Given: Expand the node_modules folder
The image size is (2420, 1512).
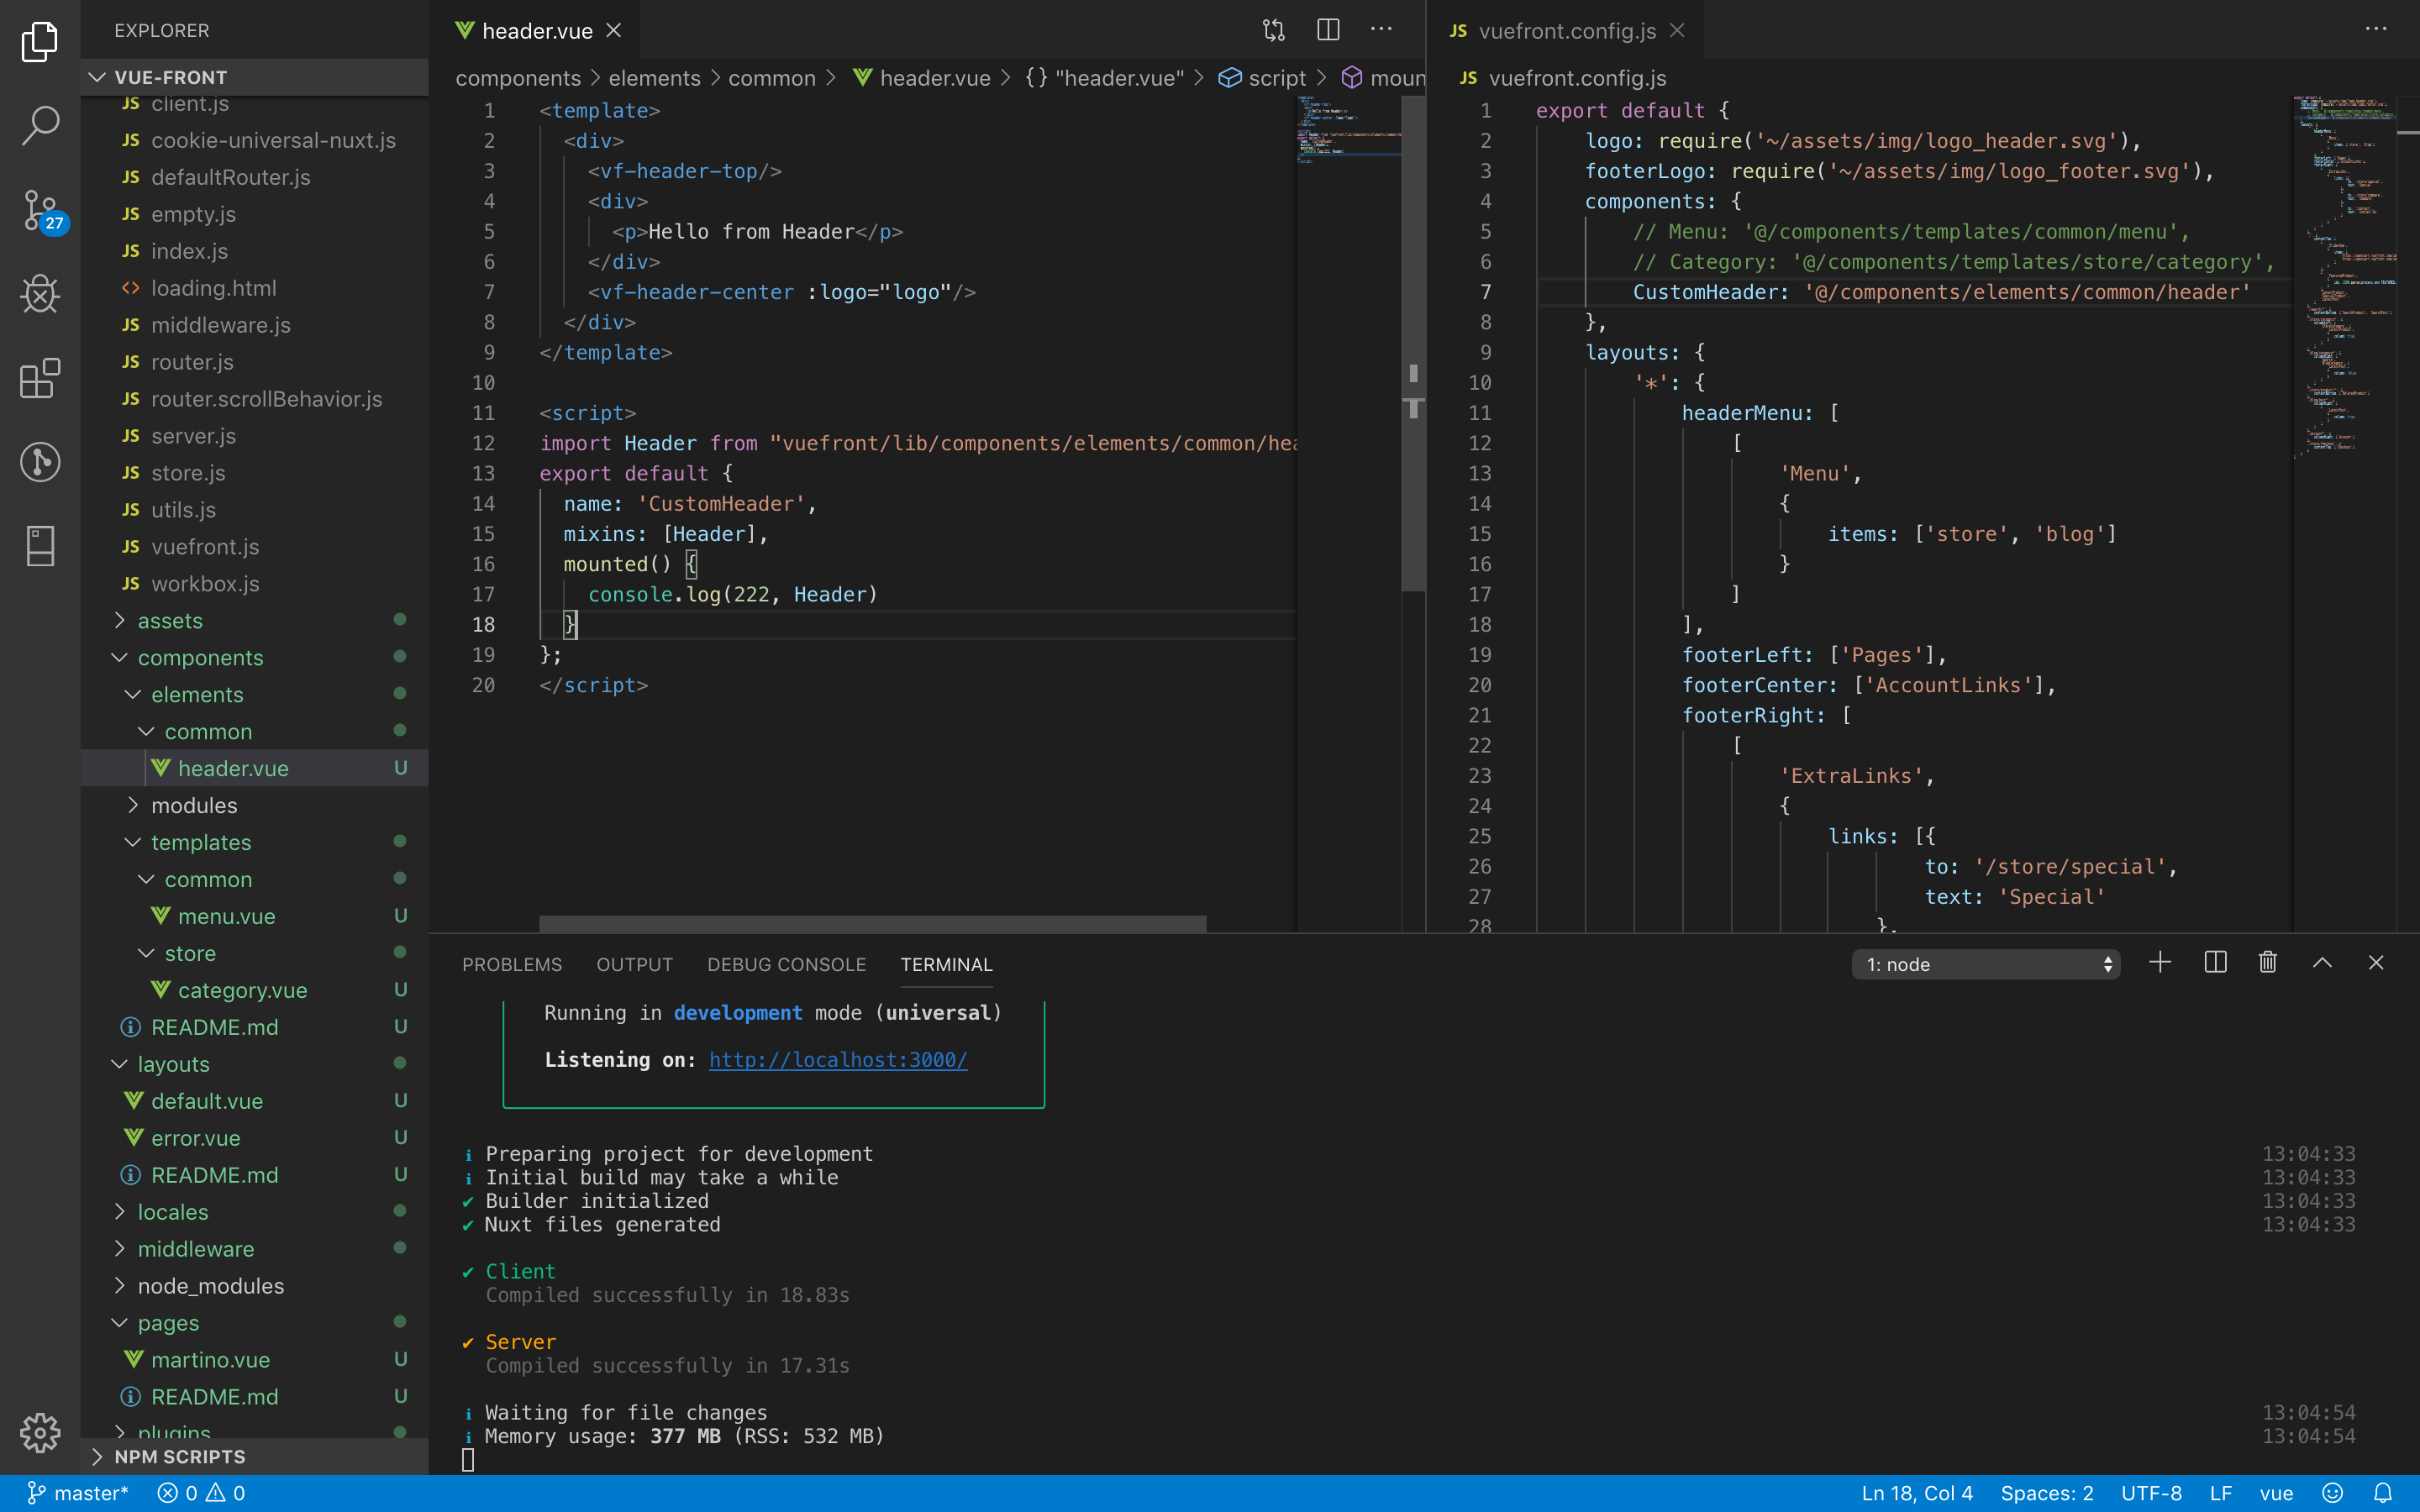Looking at the screenshot, I should tap(210, 1286).
